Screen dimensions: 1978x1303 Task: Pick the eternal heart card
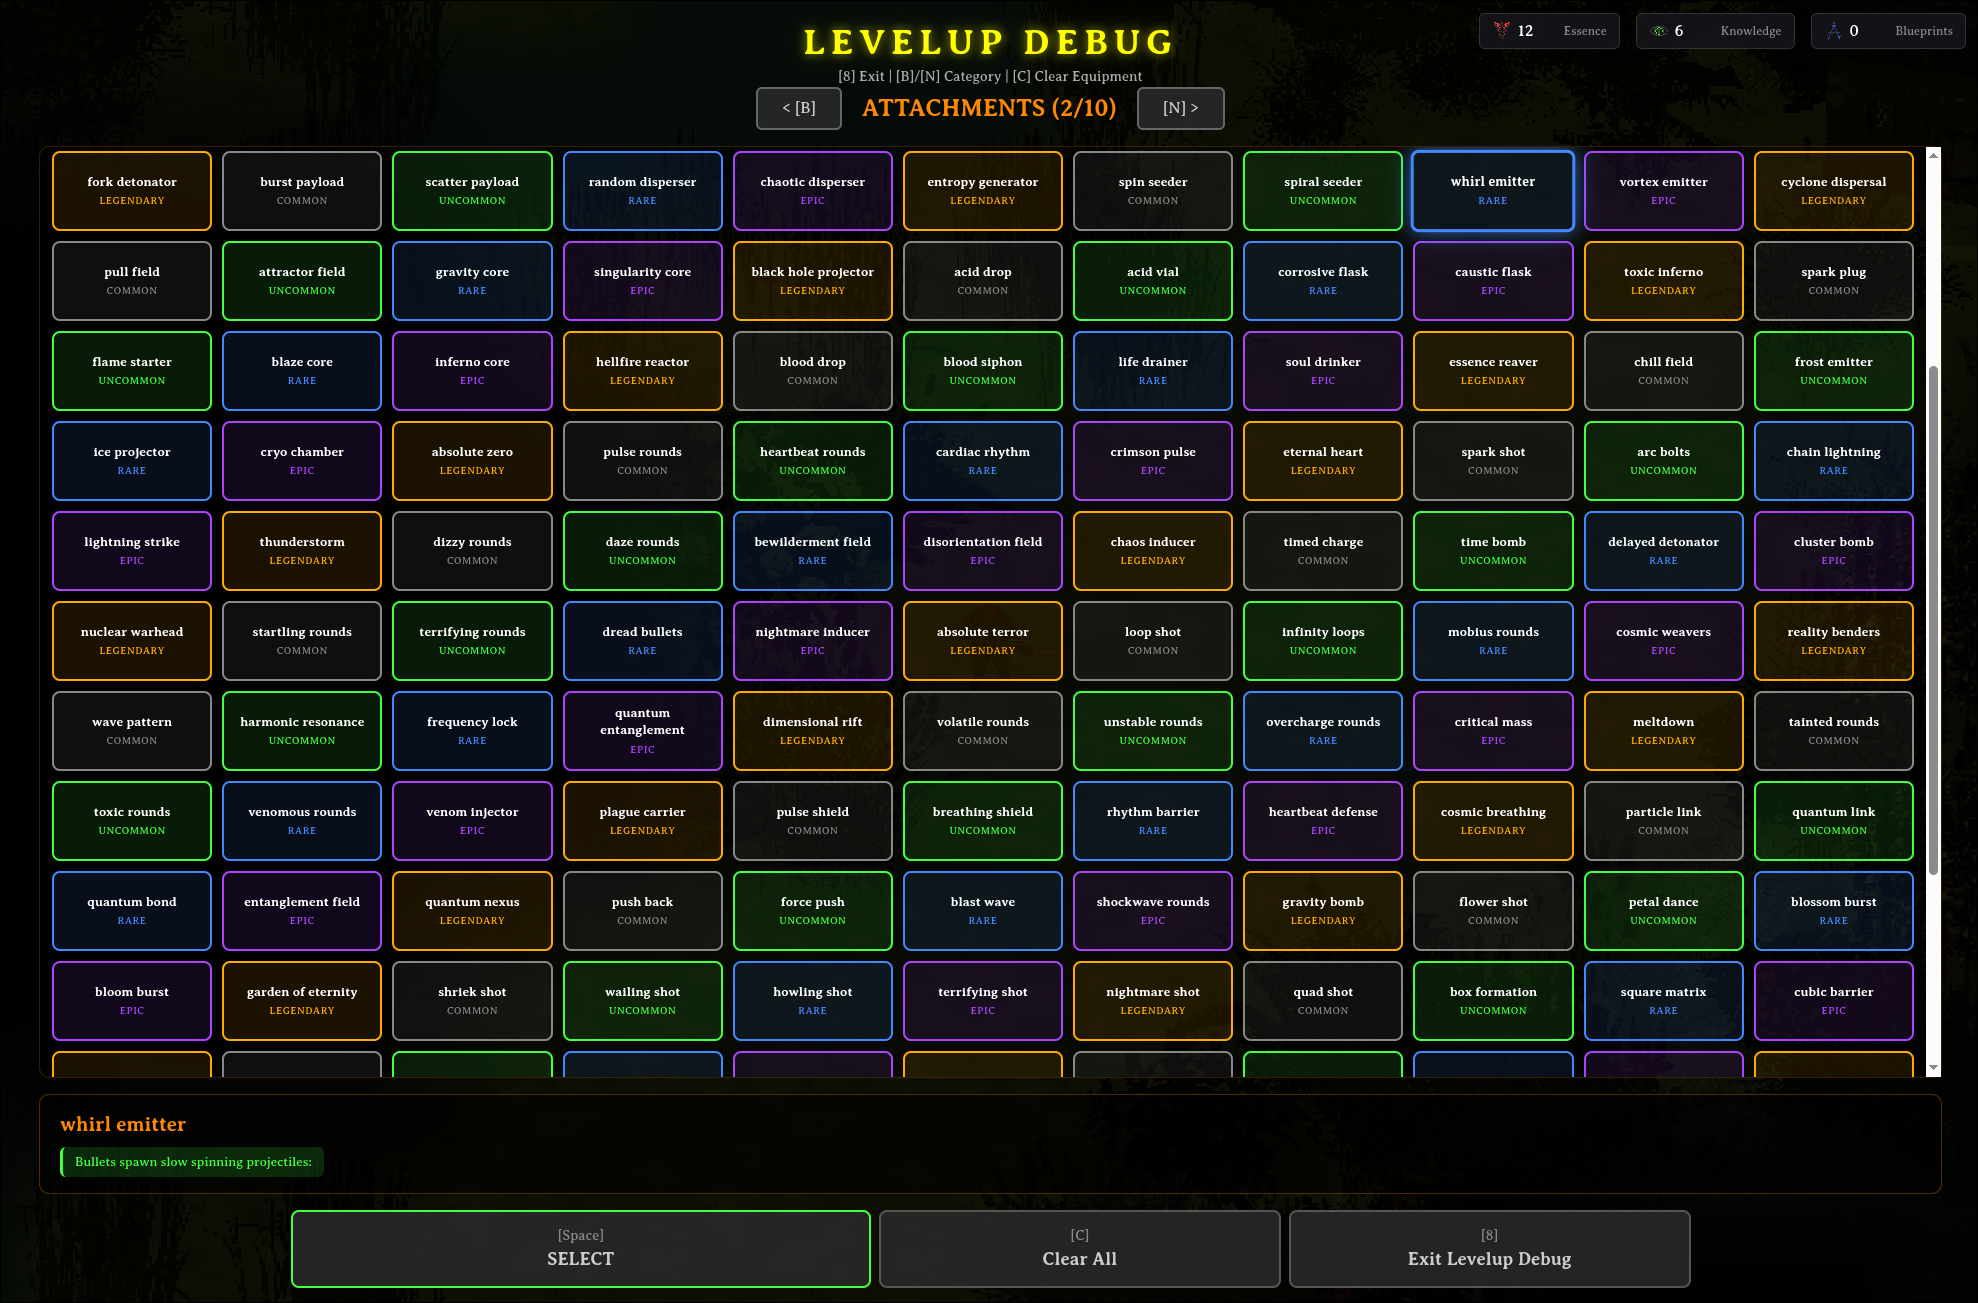[1323, 461]
